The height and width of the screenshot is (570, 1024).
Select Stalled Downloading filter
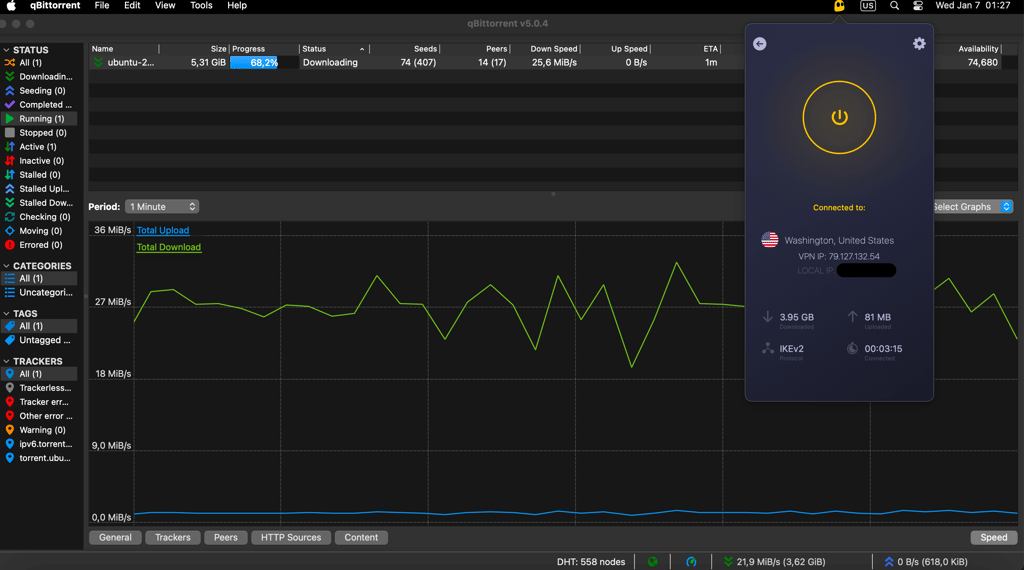click(x=39, y=203)
